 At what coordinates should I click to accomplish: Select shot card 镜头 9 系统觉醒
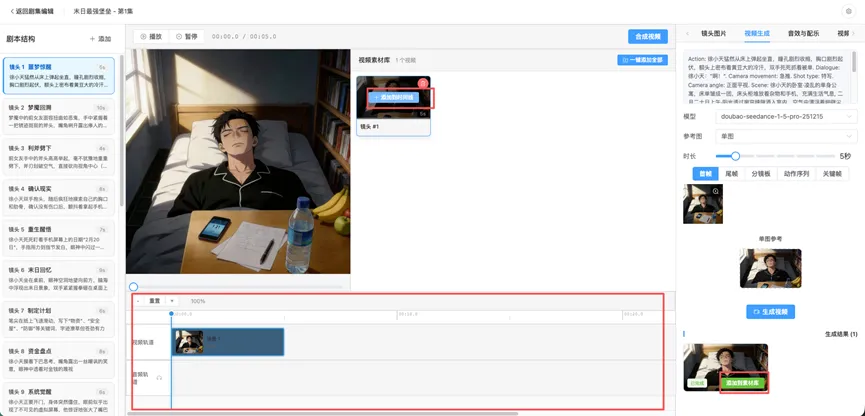[58, 398]
